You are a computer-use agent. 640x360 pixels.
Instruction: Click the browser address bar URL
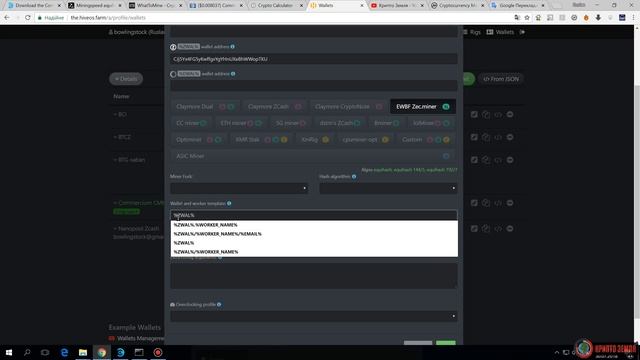click(x=108, y=18)
